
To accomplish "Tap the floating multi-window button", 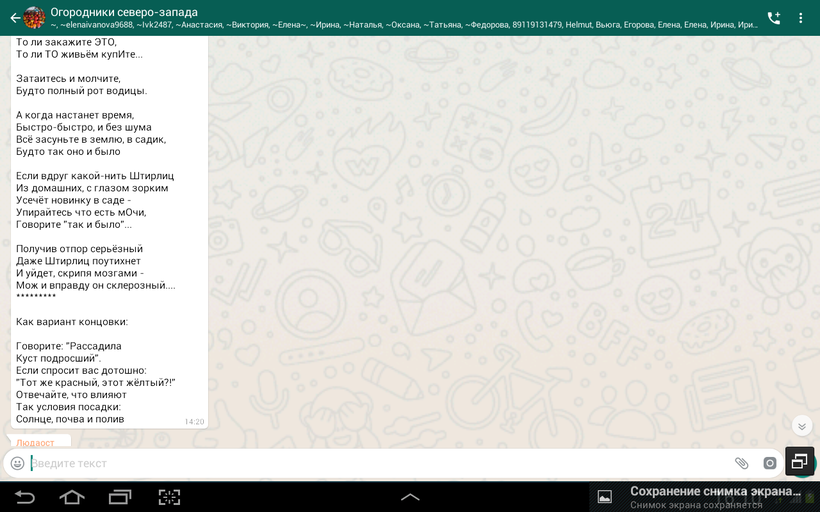I will pos(799,461).
